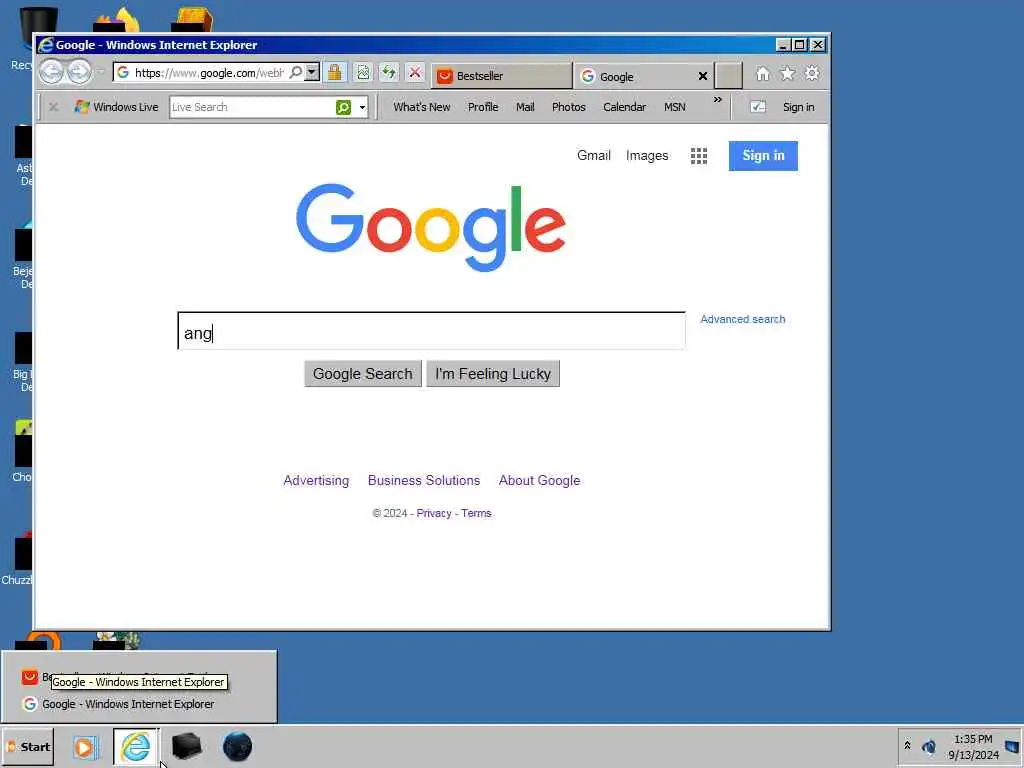The width and height of the screenshot is (1024, 768).
Task: Click the green Live Search magnifier button
Action: pos(344,107)
